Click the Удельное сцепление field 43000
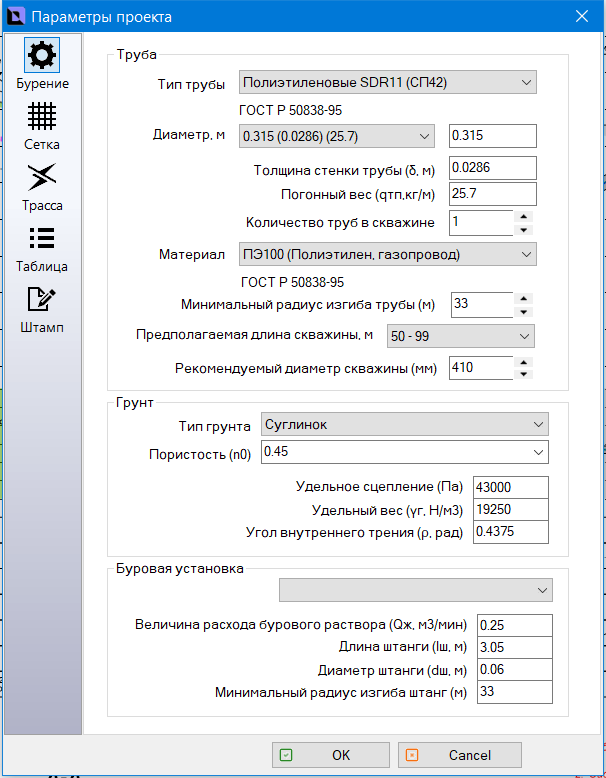The image size is (606, 778). point(511,487)
